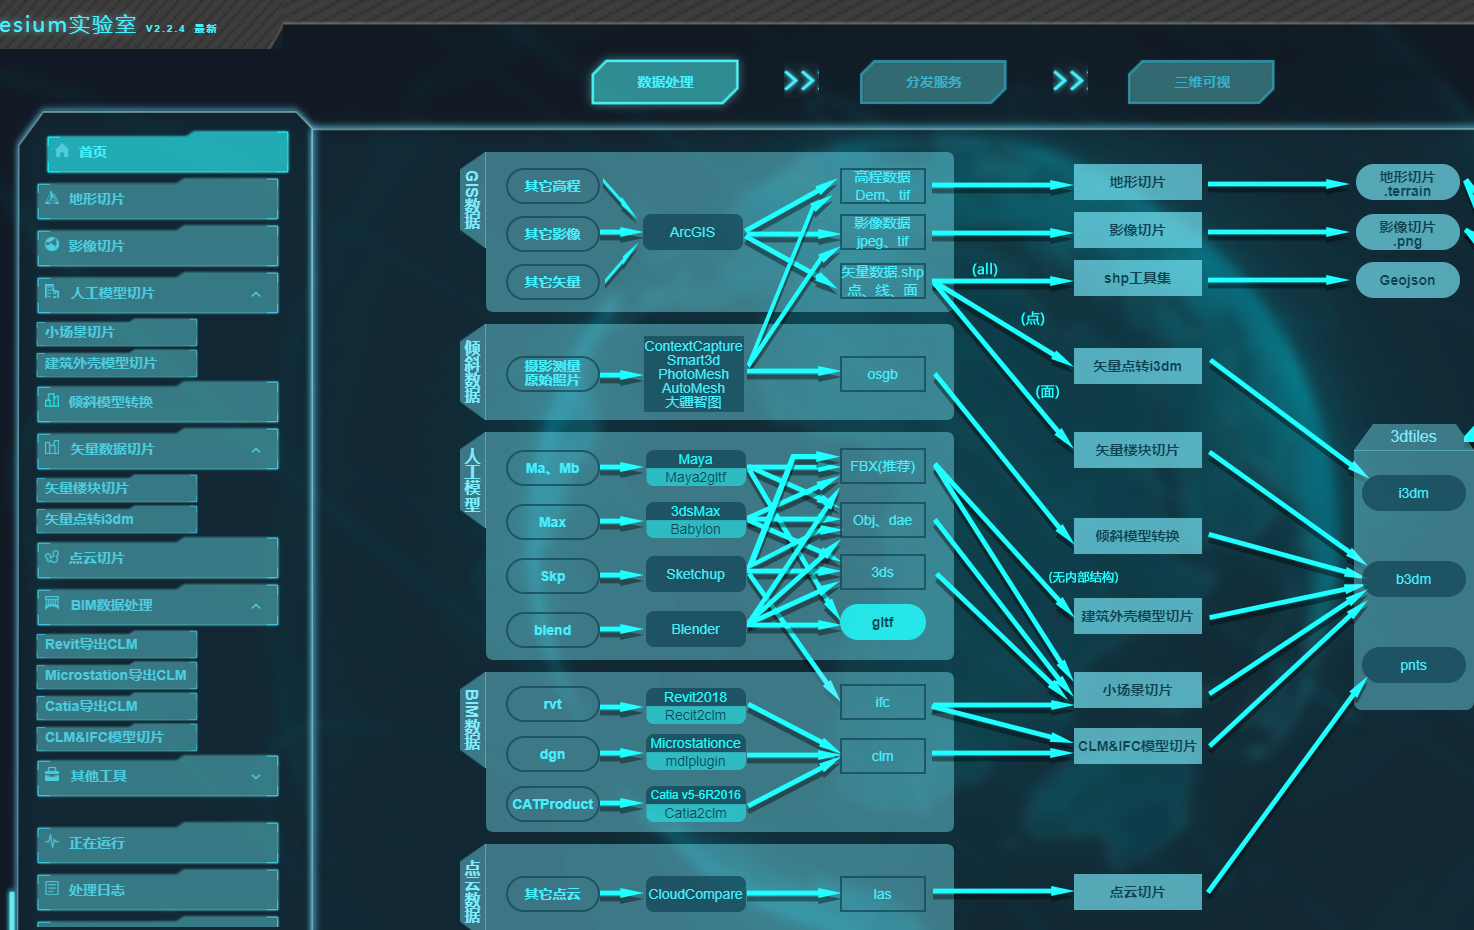The image size is (1474, 930).
Task: Click the 影像切片 .png output pill
Action: click(x=1407, y=234)
